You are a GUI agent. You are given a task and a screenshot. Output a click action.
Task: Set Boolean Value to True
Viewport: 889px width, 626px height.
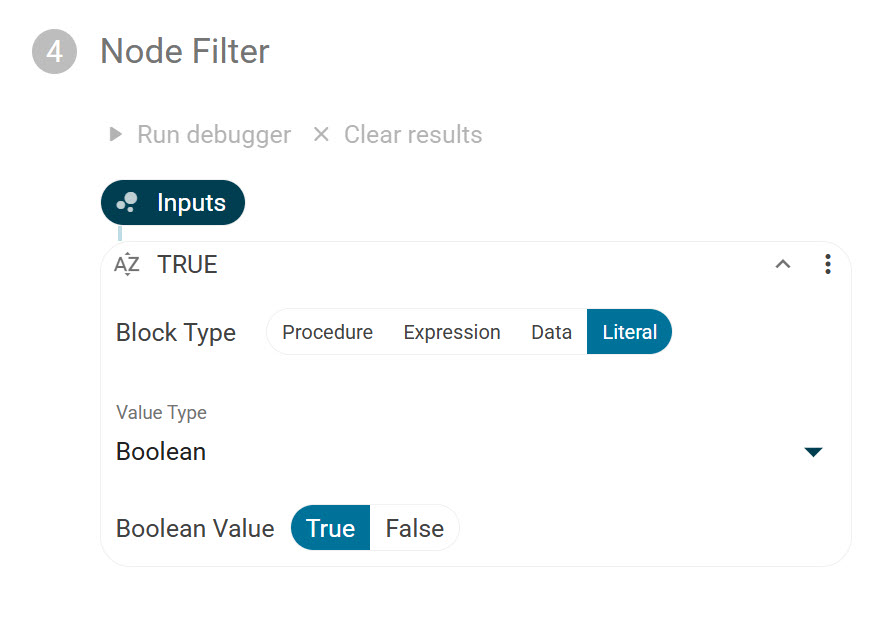point(330,528)
